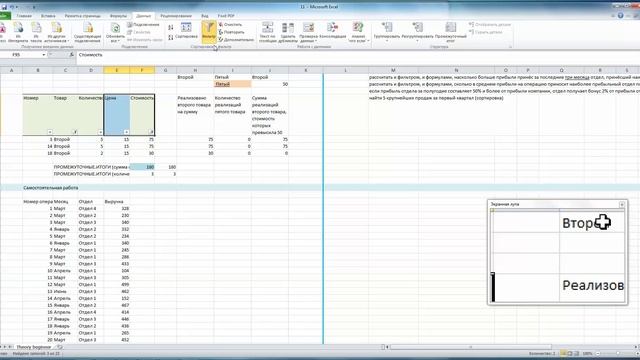The height and width of the screenshot is (360, 640).
Task: Open Connections (Подключения) in ribbon
Action: pyautogui.click(x=143, y=25)
